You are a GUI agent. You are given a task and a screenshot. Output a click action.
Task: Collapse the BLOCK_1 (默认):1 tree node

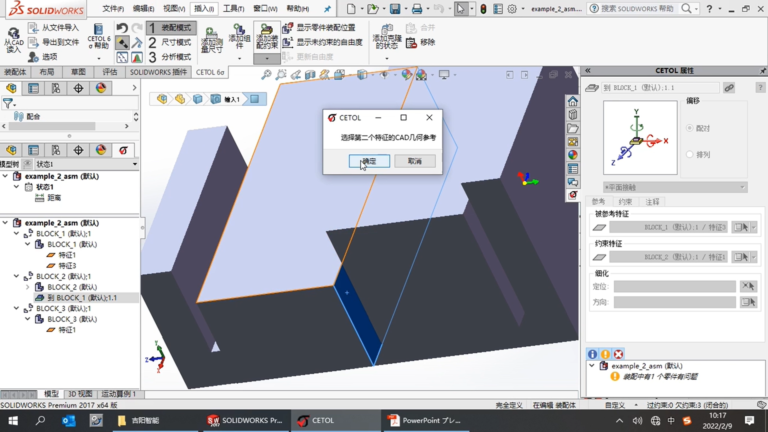coord(16,234)
